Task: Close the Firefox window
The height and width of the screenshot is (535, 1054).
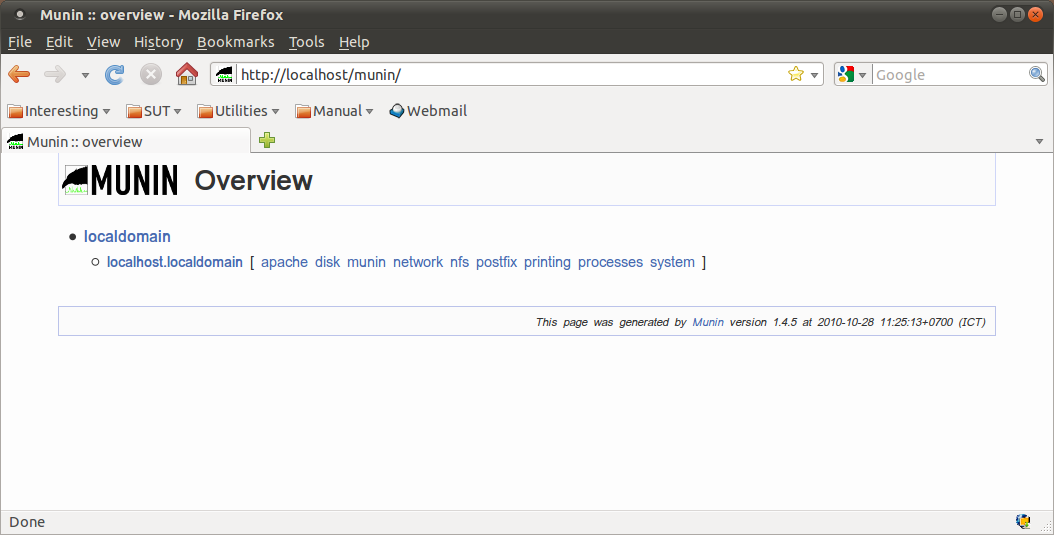Action: [1035, 14]
